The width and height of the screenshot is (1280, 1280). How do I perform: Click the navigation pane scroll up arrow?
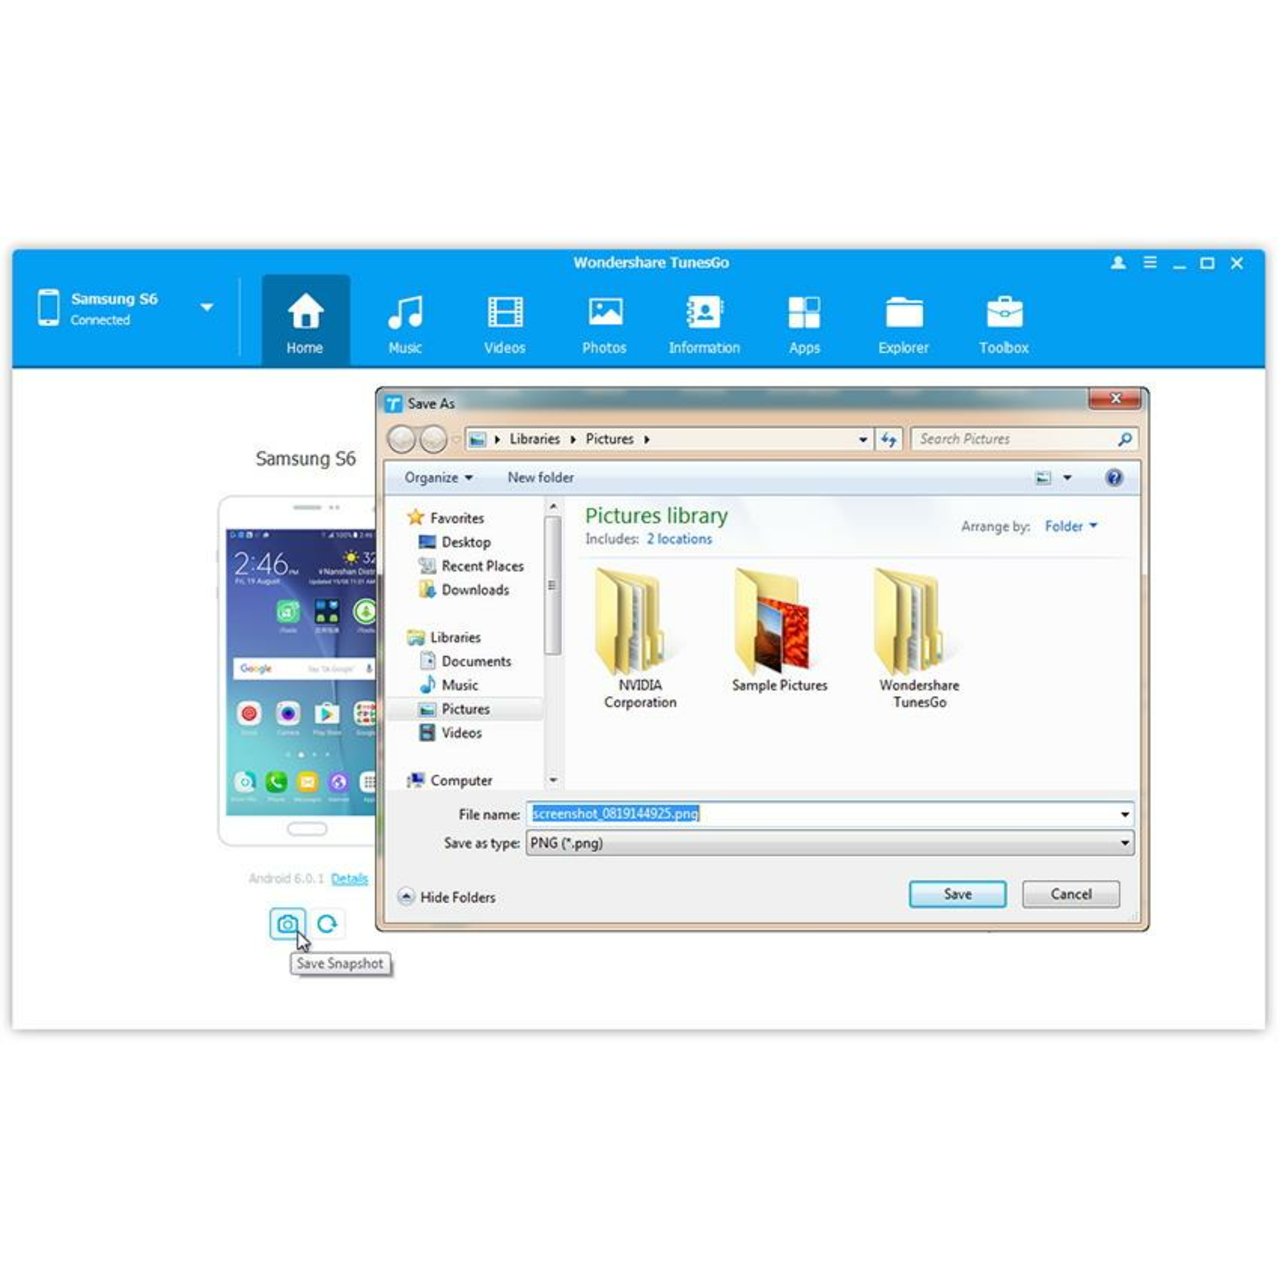coord(552,507)
